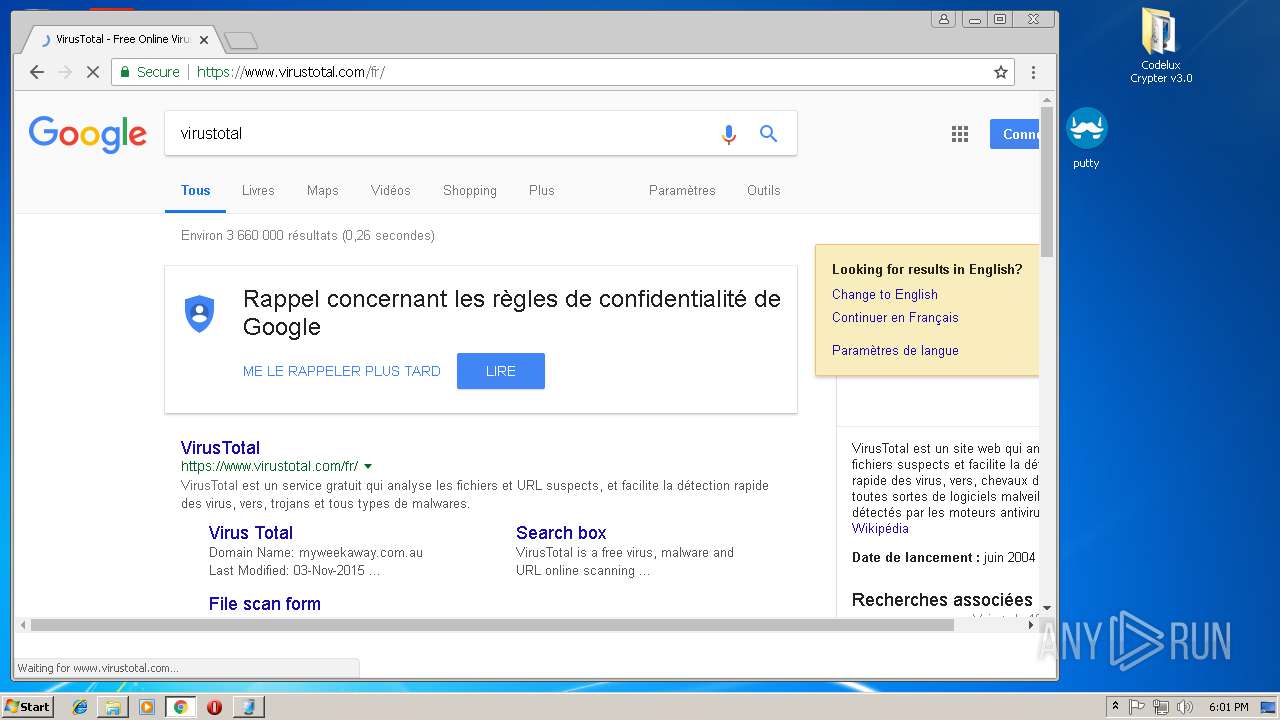Click the browser address bar URL
Viewport: 1280px width, 720px height.
click(x=291, y=72)
